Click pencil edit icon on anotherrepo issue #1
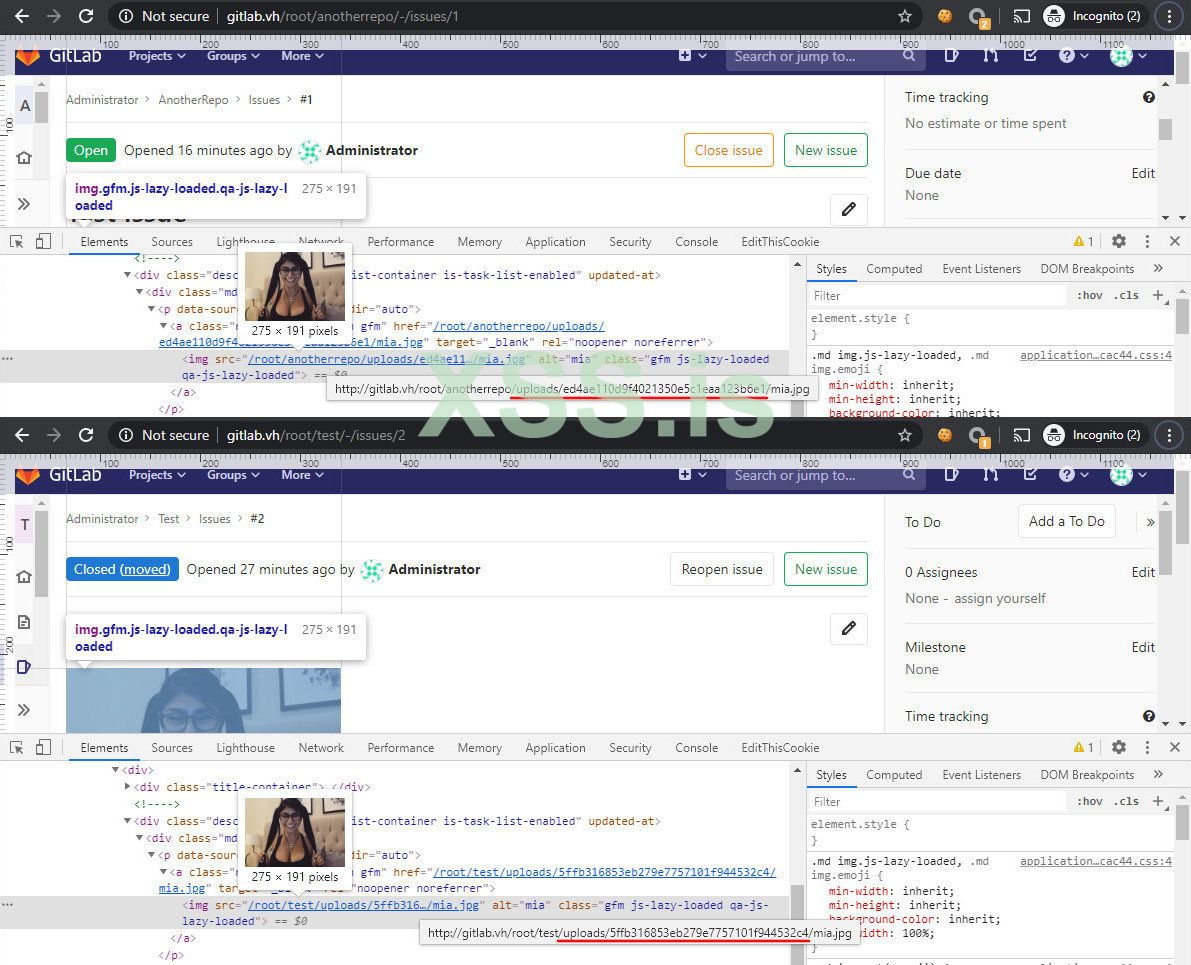The width and height of the screenshot is (1191, 965). tap(848, 209)
